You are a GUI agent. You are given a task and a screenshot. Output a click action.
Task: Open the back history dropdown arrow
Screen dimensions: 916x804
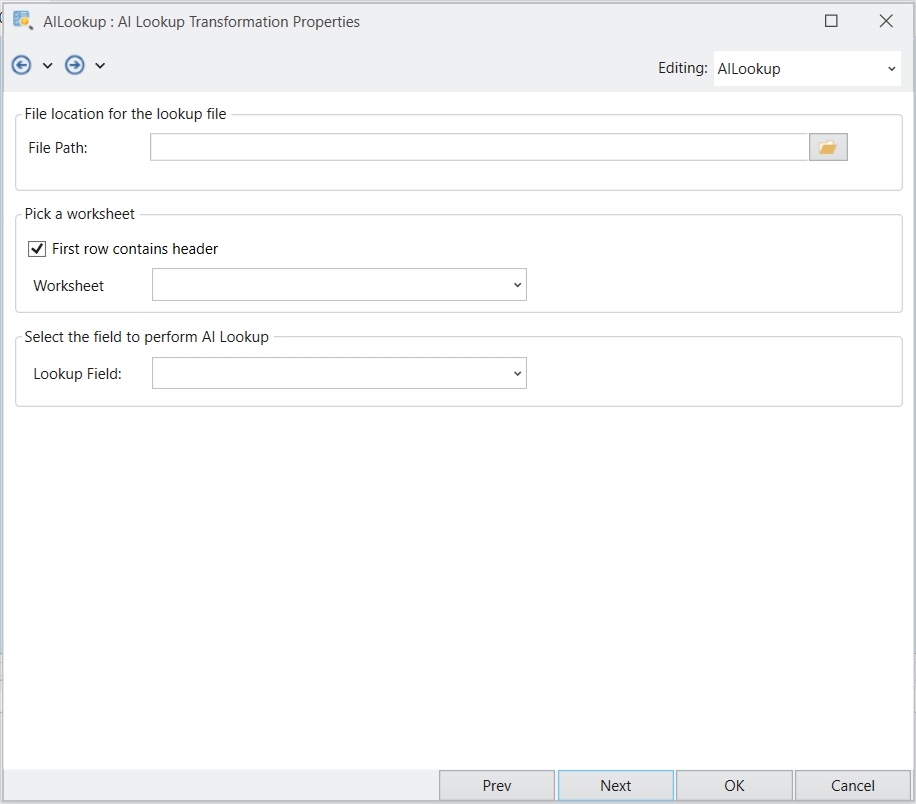(x=47, y=66)
